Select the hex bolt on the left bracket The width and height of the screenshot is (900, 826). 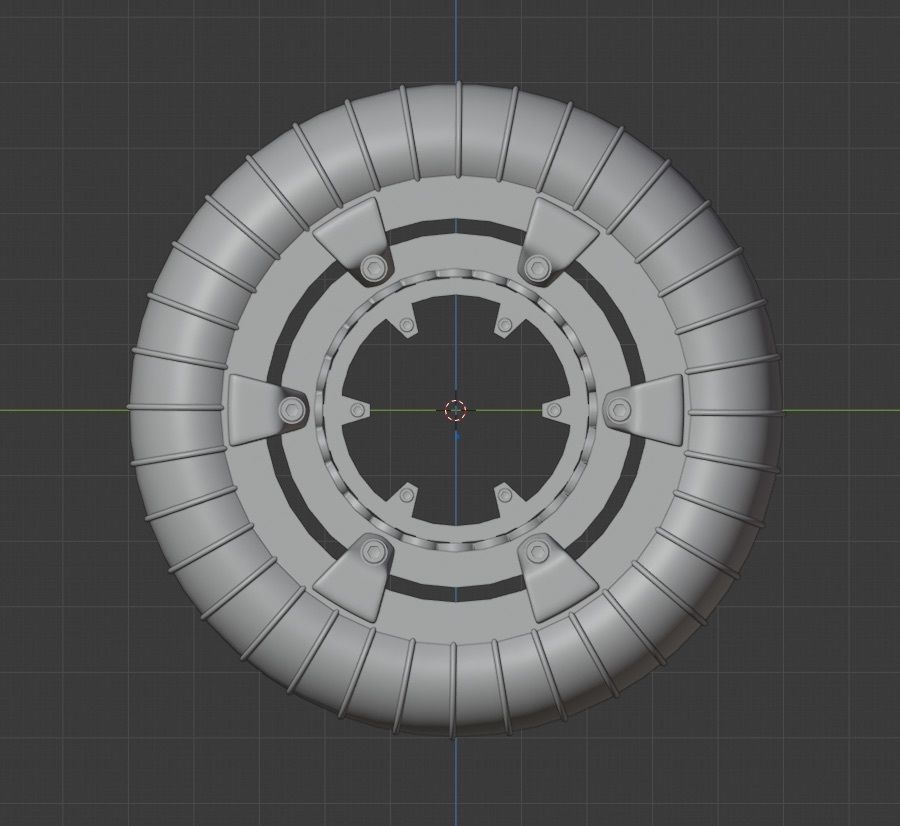pos(290,409)
